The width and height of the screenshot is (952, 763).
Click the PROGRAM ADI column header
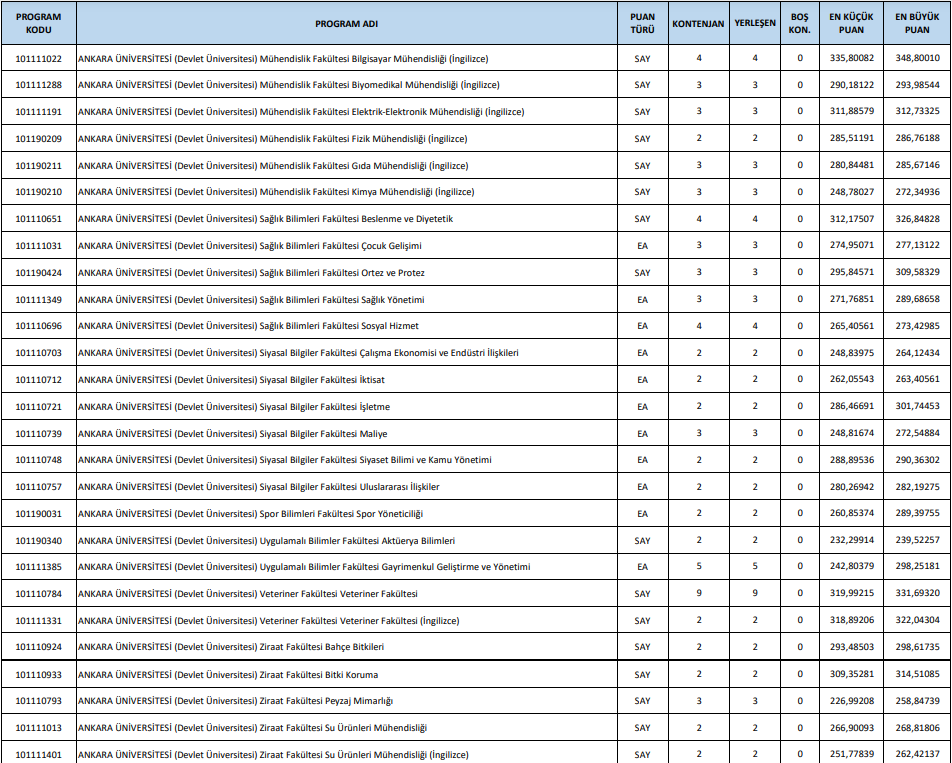pyautogui.click(x=345, y=23)
